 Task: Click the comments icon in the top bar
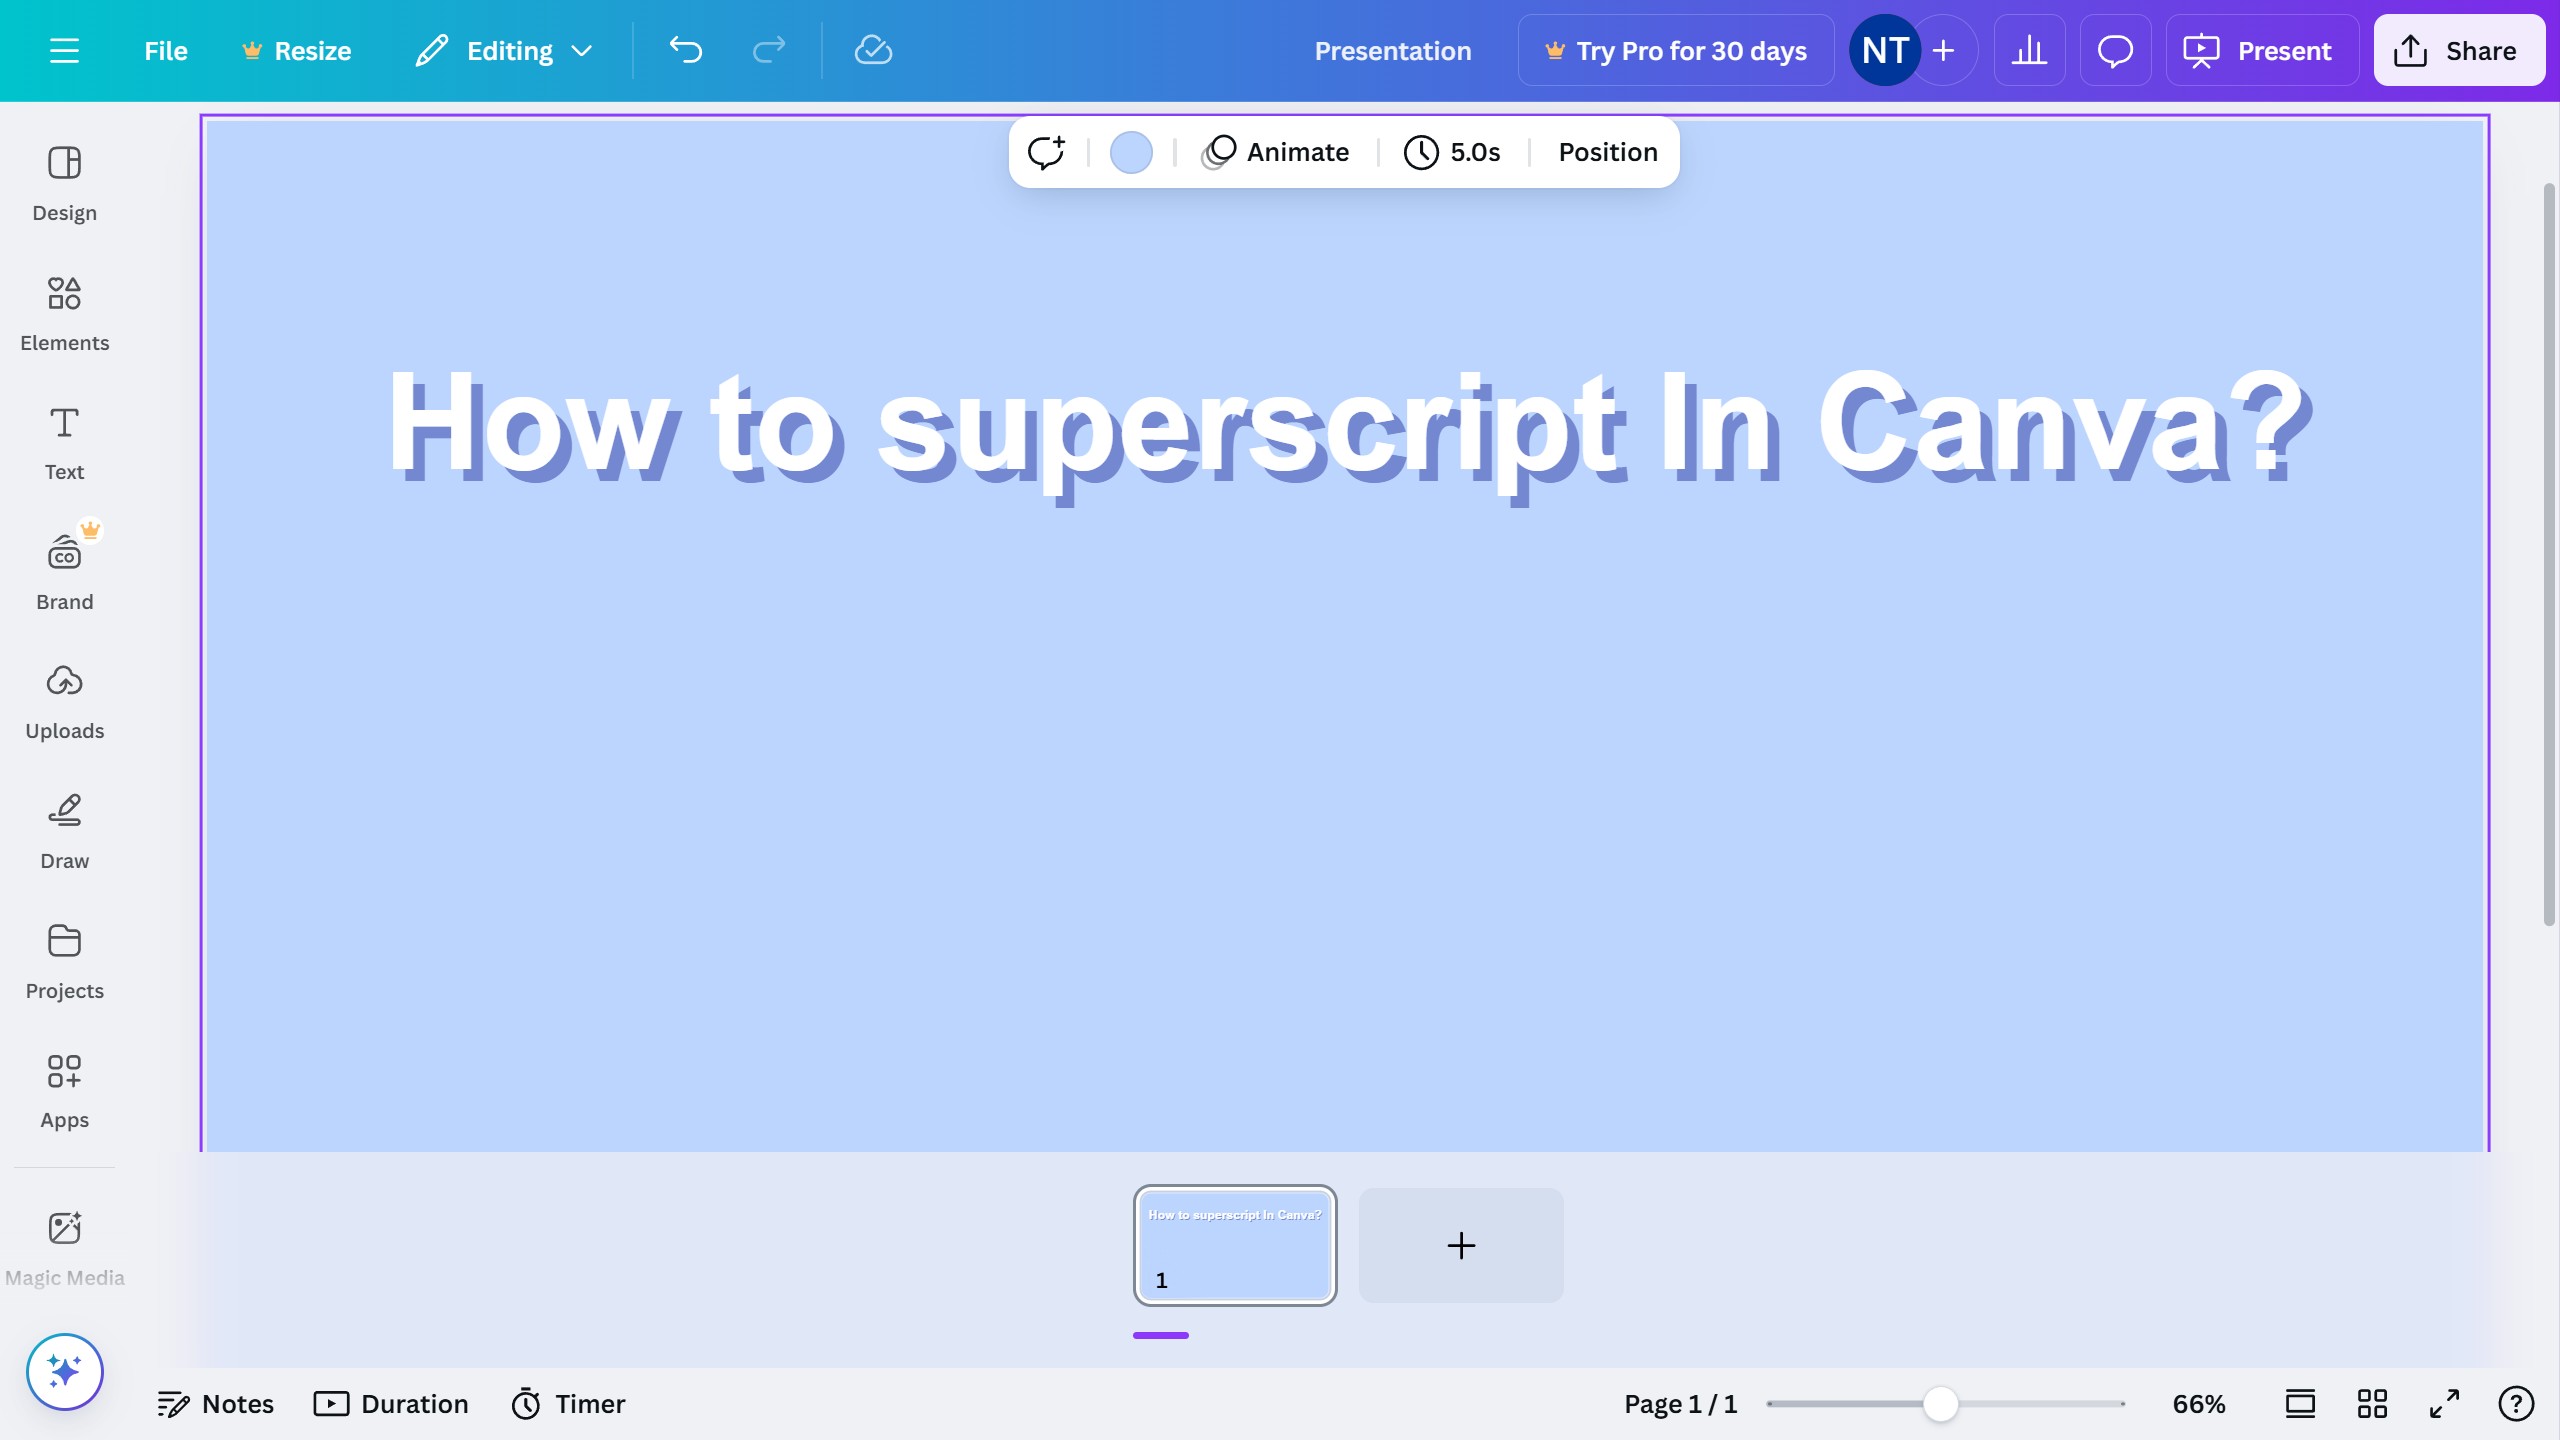(2115, 50)
